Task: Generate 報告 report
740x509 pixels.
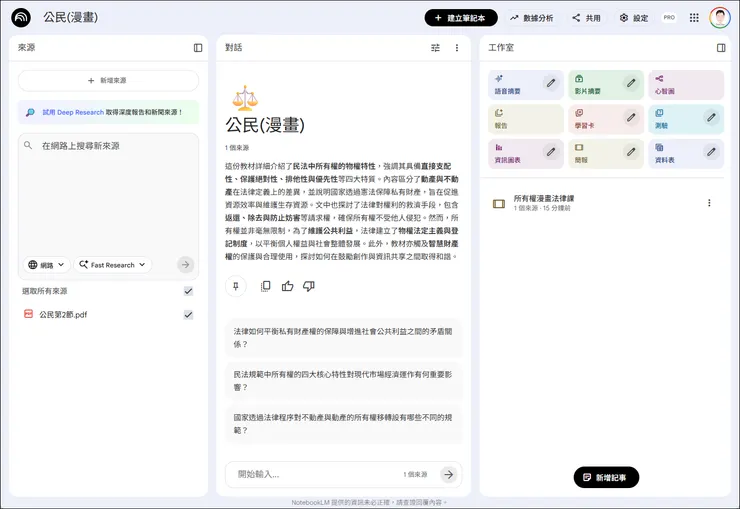Action: pyautogui.click(x=526, y=119)
